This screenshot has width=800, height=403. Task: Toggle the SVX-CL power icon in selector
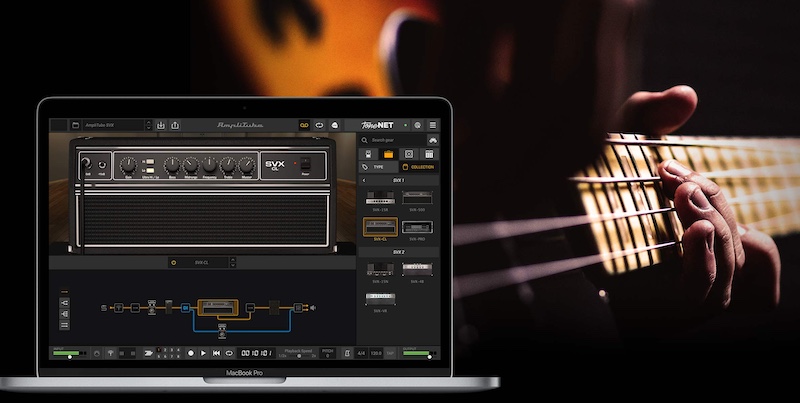tap(174, 262)
